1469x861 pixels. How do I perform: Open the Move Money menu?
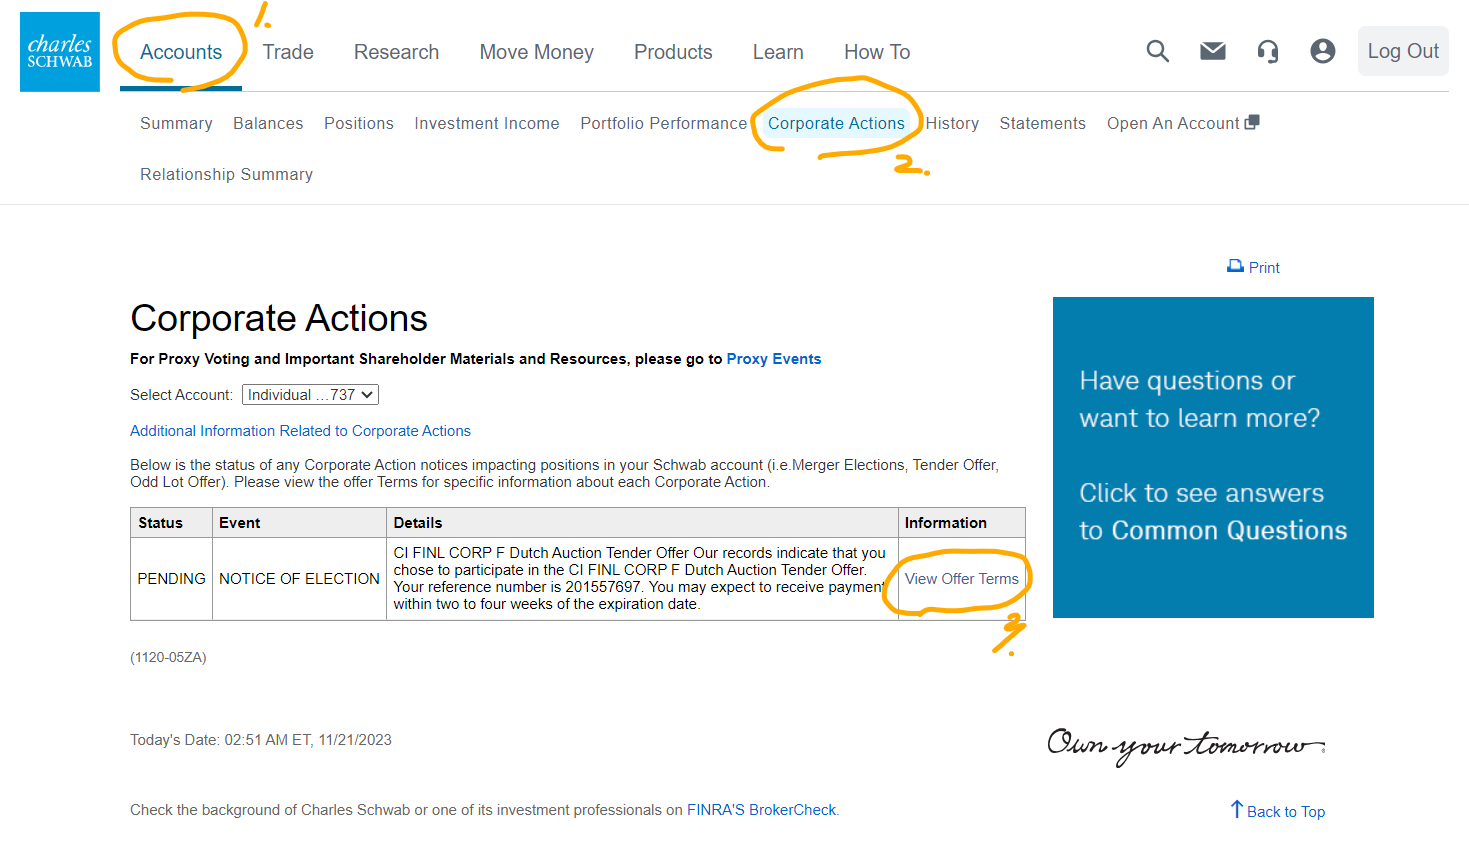click(537, 52)
